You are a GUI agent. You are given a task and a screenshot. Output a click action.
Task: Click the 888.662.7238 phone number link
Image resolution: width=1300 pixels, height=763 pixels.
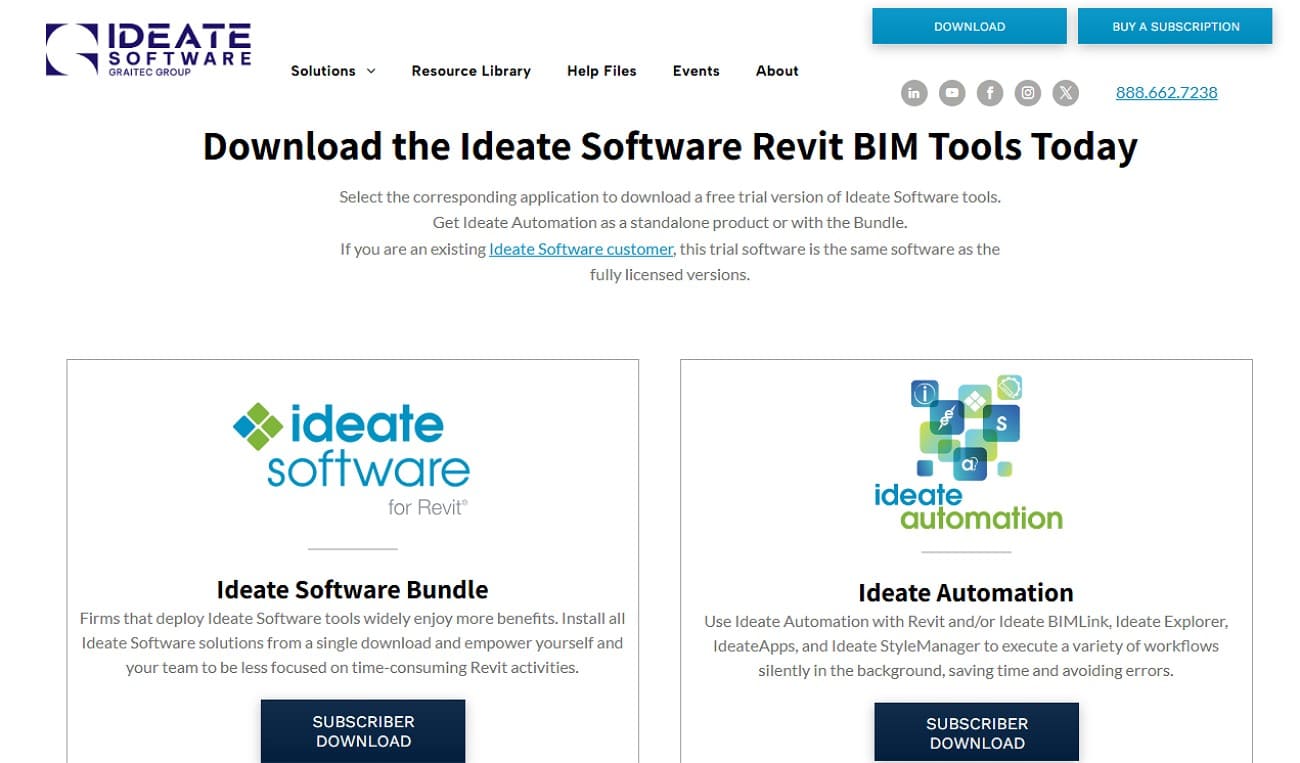(1166, 93)
